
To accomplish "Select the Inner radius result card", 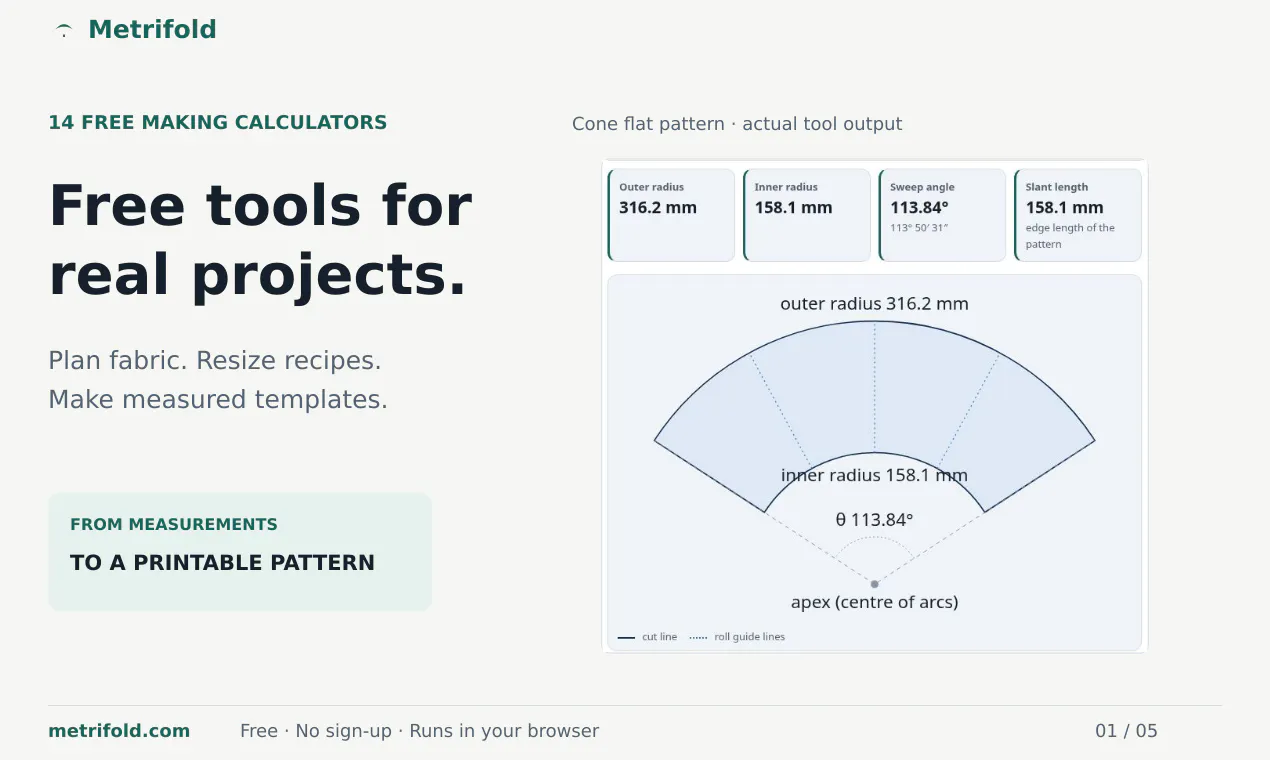I will click(807, 215).
